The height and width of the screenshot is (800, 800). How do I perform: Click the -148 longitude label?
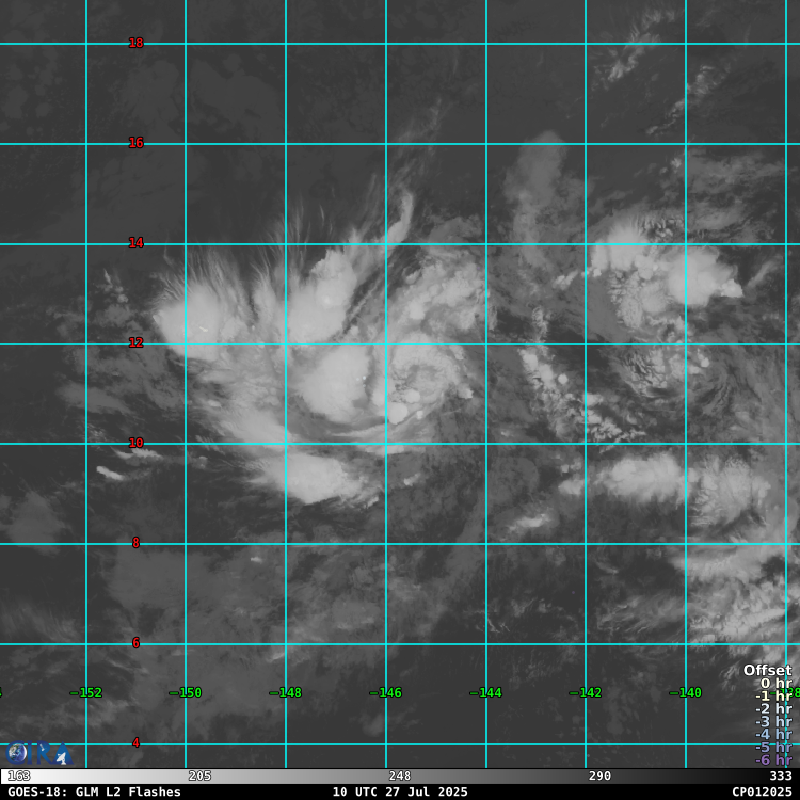pos(285,693)
